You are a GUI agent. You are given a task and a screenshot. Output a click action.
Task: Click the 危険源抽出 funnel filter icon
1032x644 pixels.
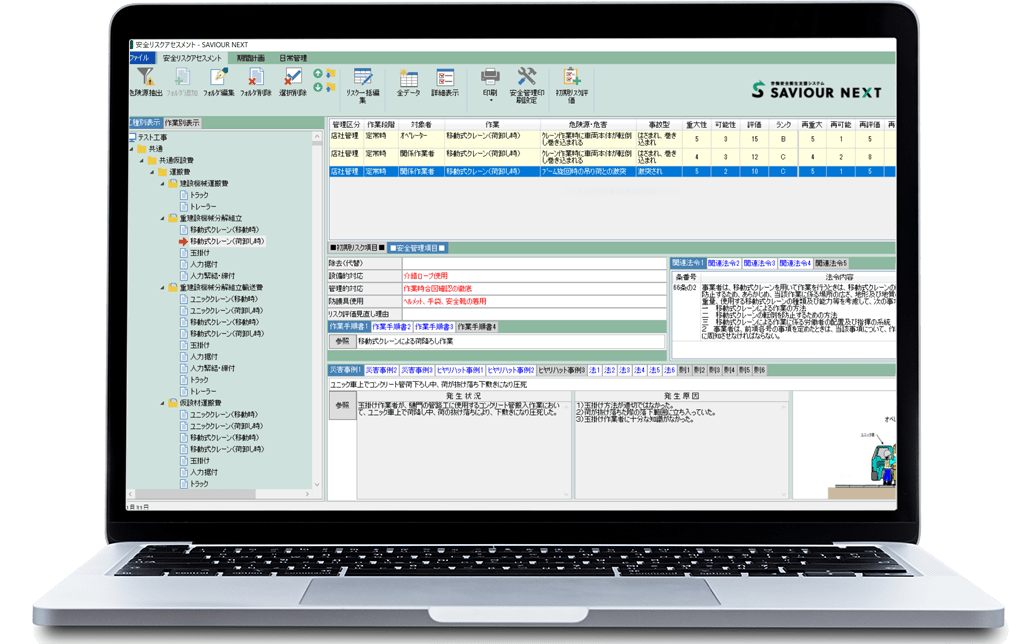(x=144, y=77)
